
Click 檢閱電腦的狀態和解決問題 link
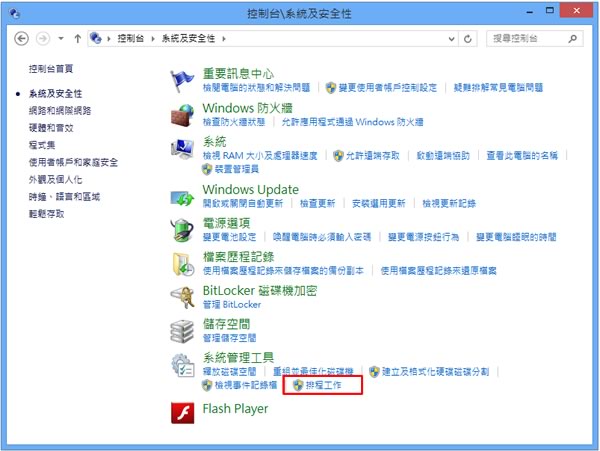(x=256, y=88)
